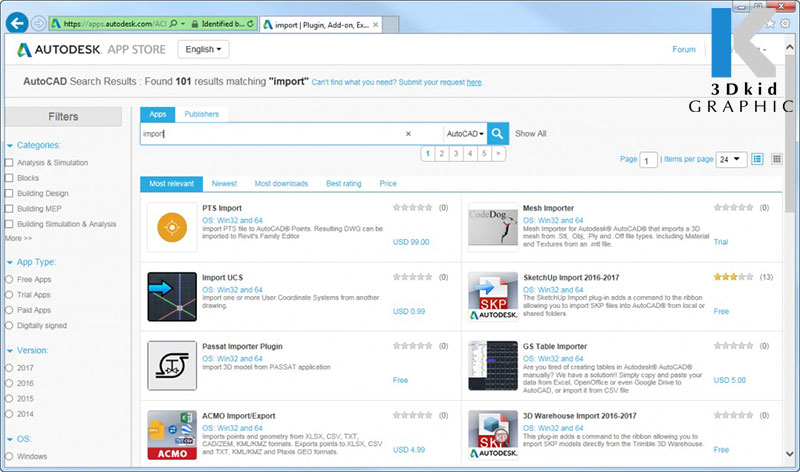Check the Blocks category filter
The image size is (800, 472).
(x=9, y=178)
